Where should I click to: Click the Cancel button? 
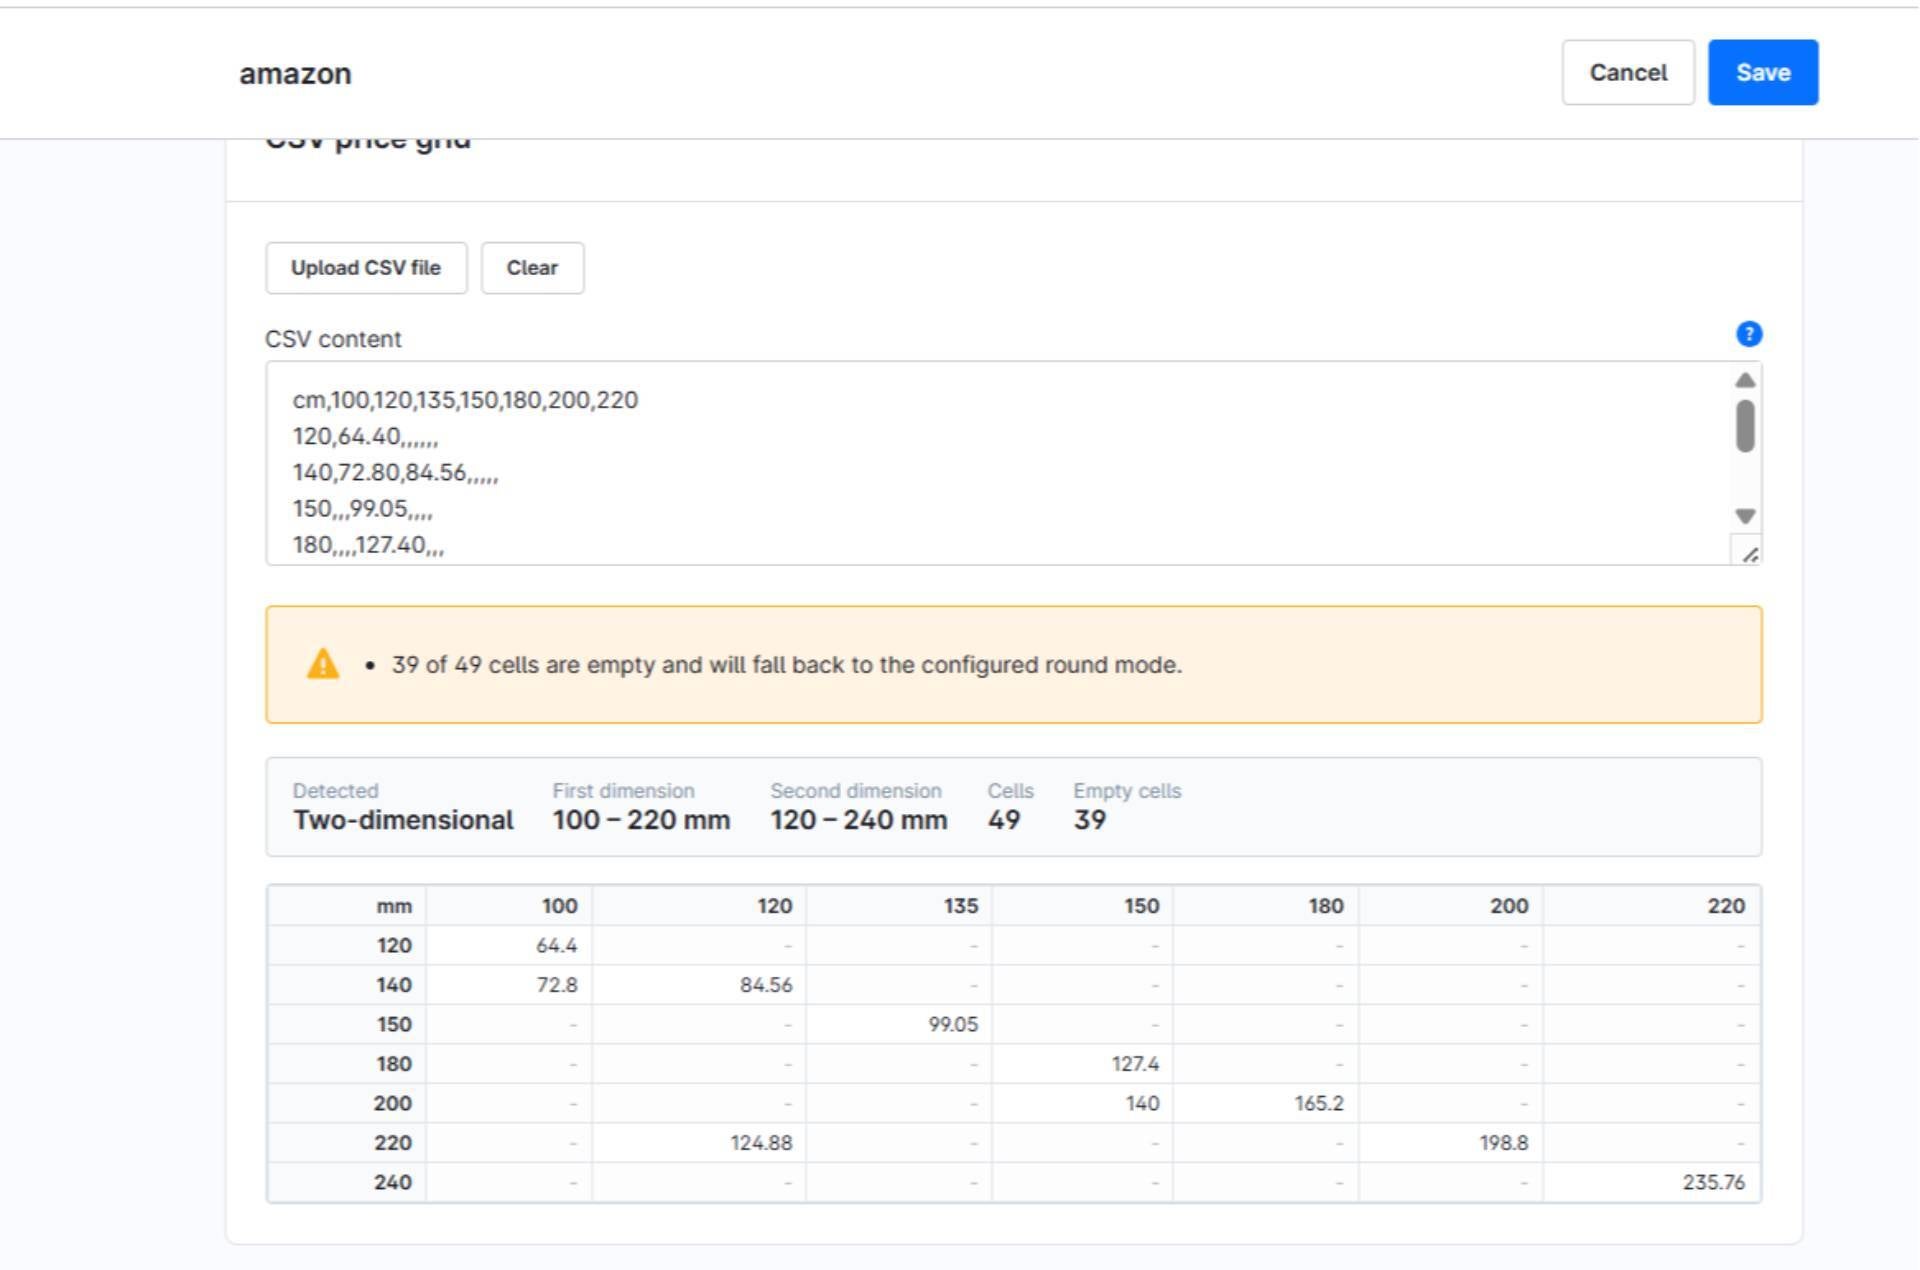pyautogui.click(x=1628, y=73)
